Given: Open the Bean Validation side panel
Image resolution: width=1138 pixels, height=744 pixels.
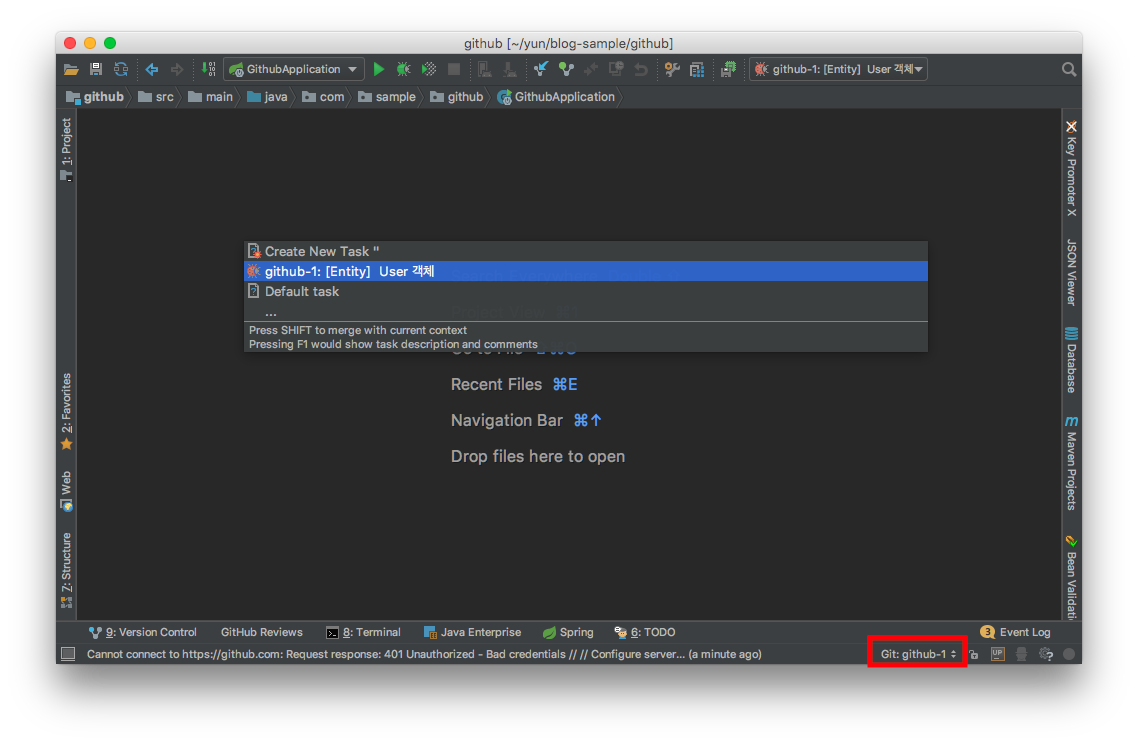Looking at the screenshot, I should 1071,577.
